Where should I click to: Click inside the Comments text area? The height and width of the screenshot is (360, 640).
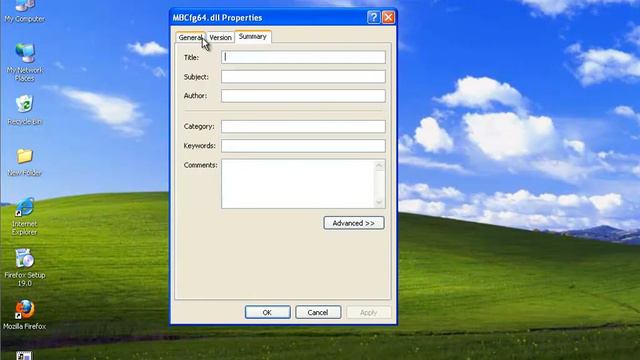click(298, 184)
